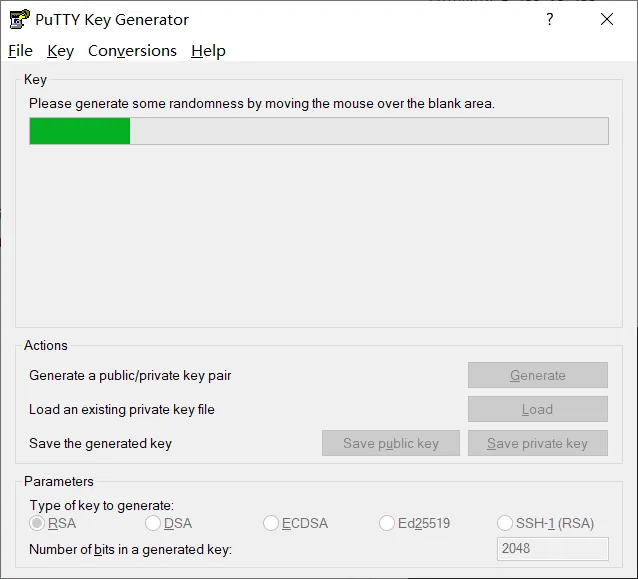This screenshot has height=579, width=638.
Task: Pick the SSH-1 (RSA) key type
Action: point(505,523)
